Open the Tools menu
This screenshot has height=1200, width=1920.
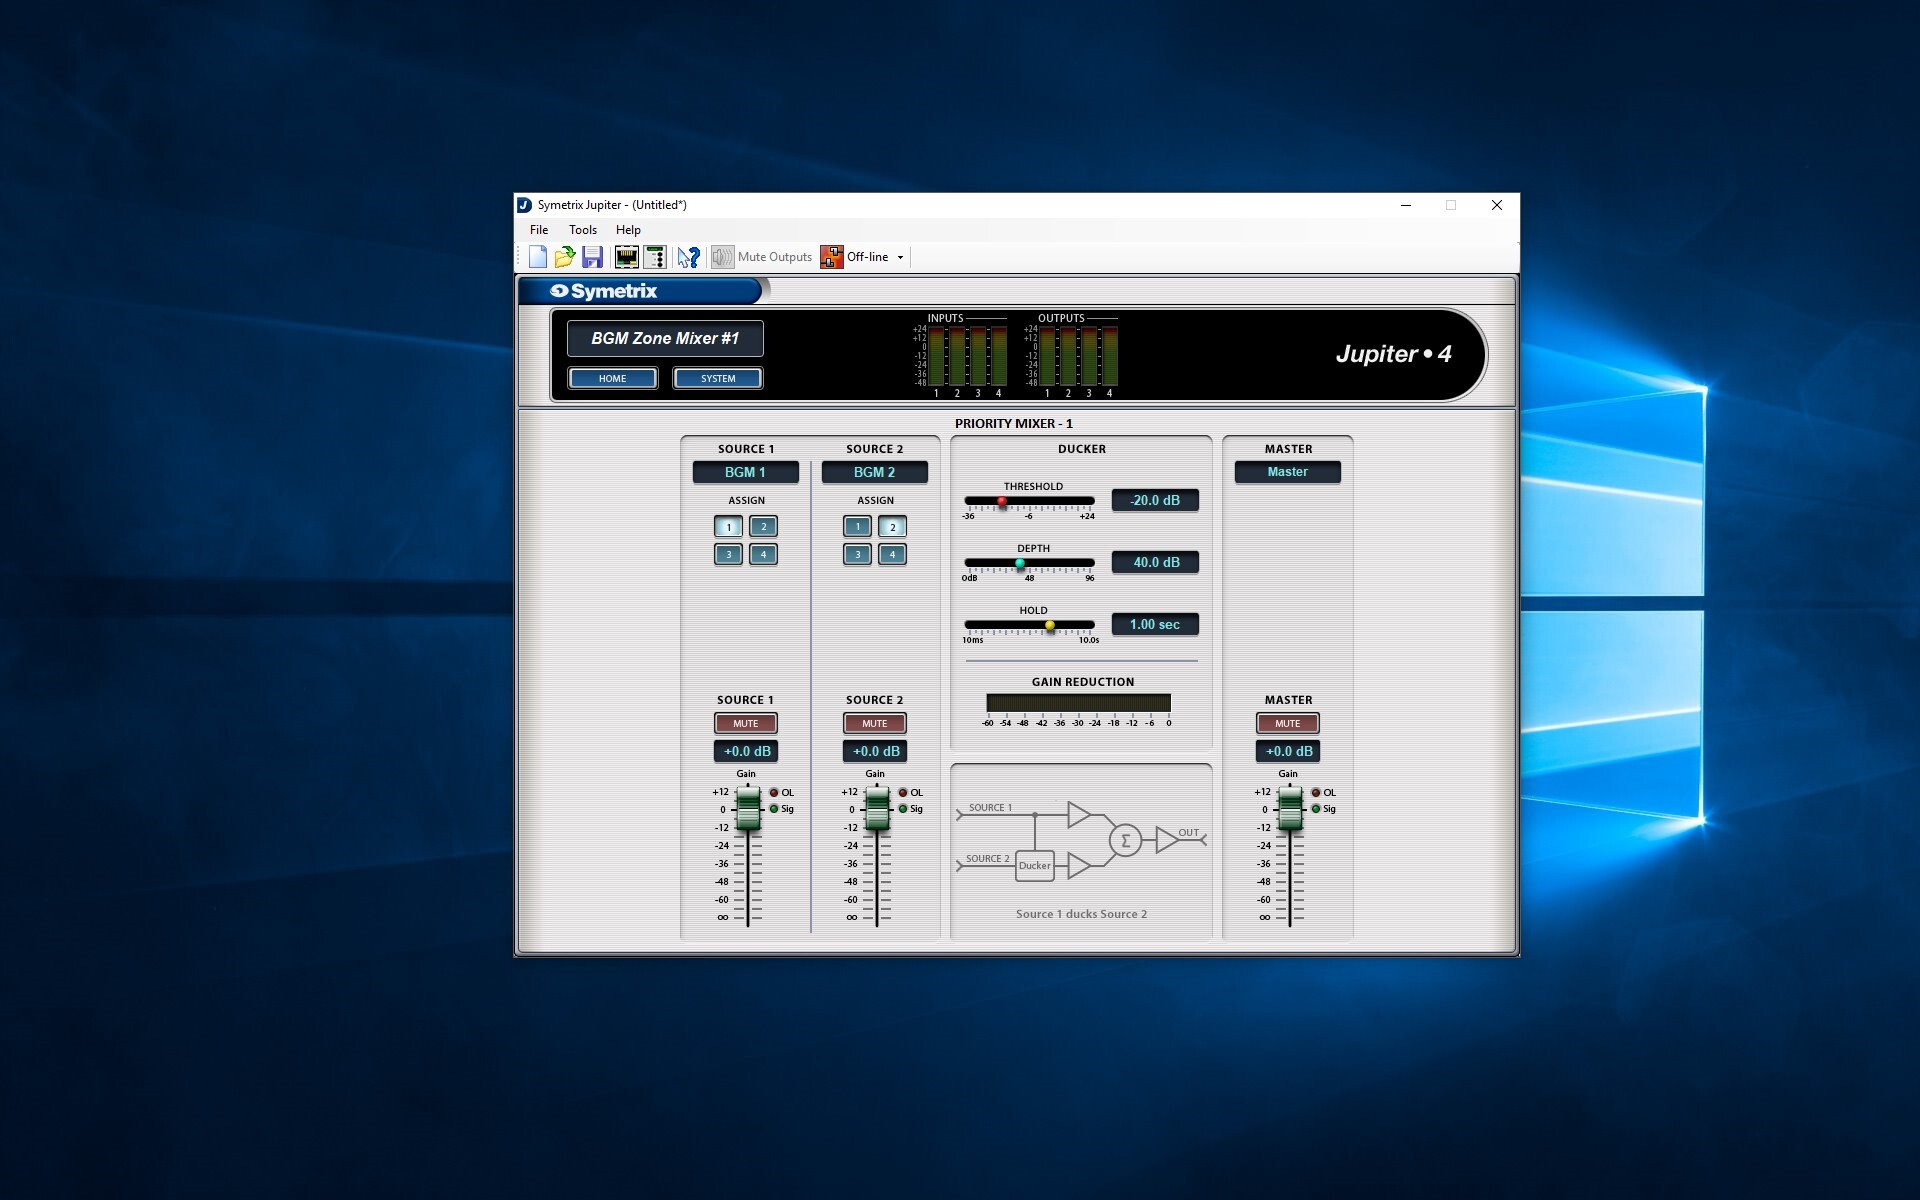coord(582,230)
